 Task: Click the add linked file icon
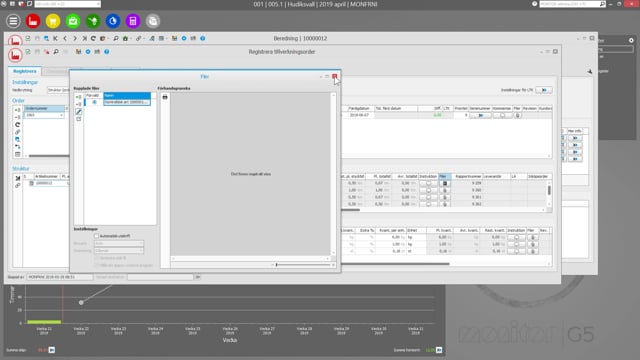[78, 97]
